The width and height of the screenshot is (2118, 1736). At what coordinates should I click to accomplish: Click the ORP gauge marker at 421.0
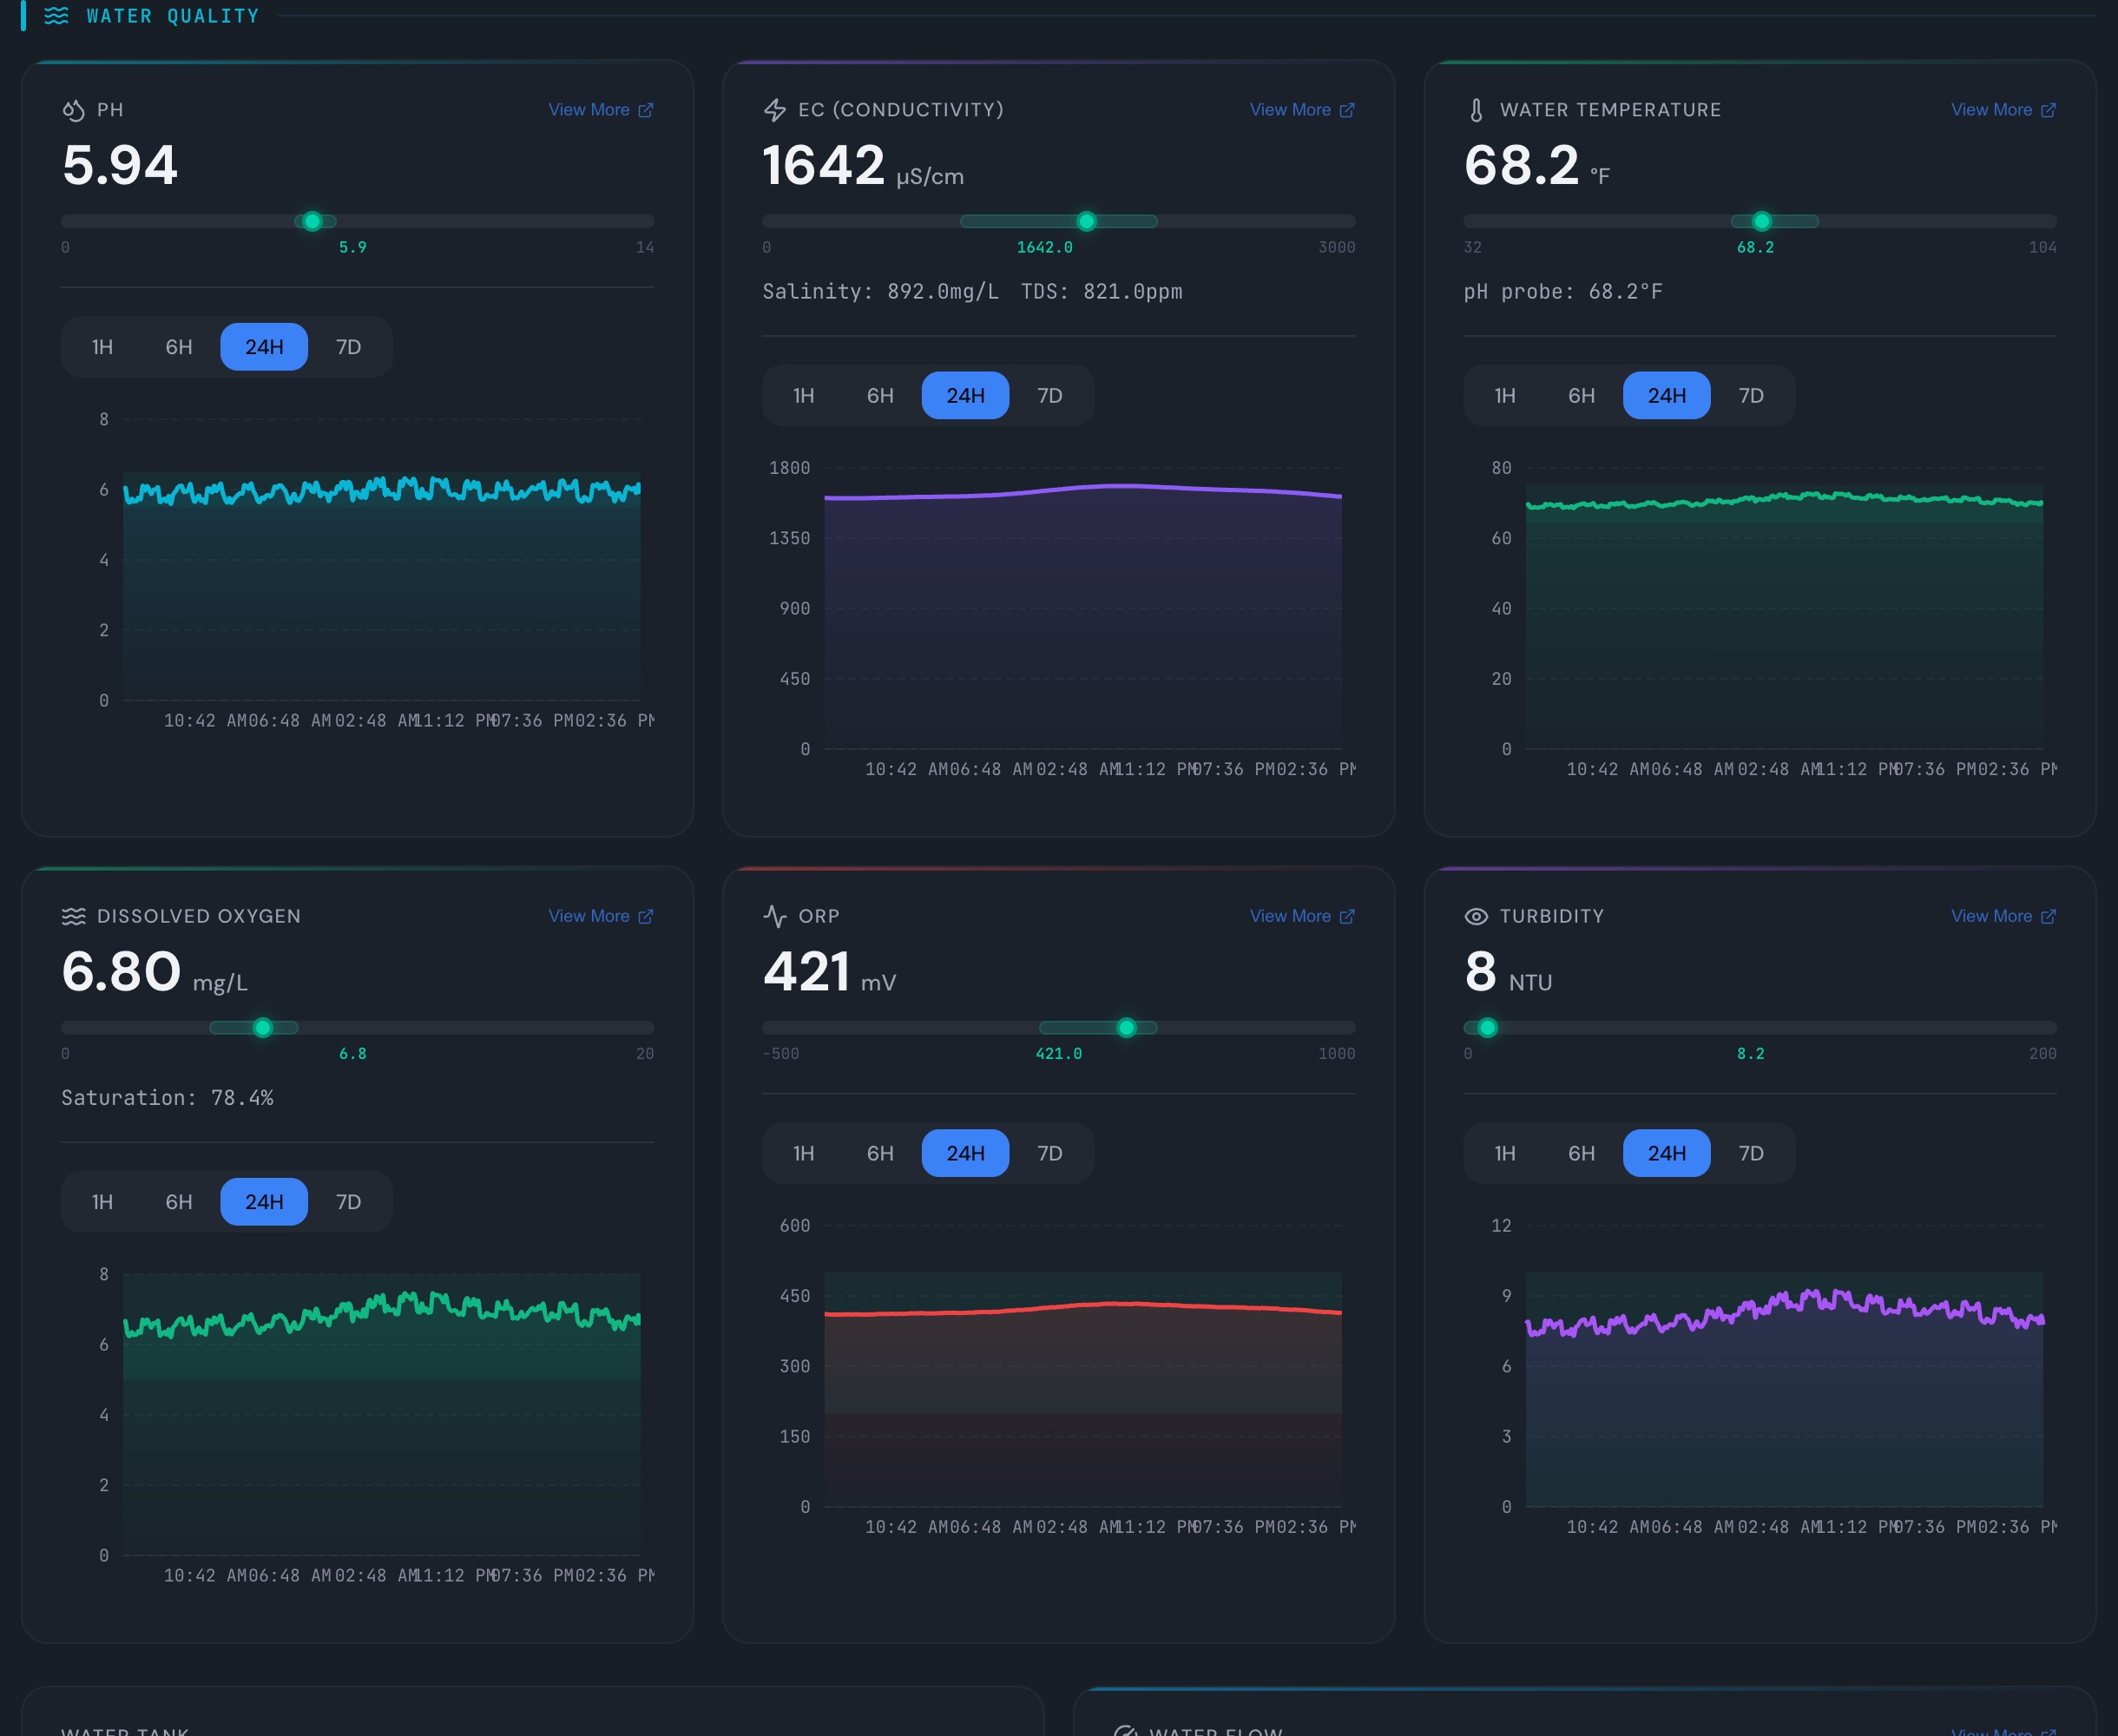1126,1027
